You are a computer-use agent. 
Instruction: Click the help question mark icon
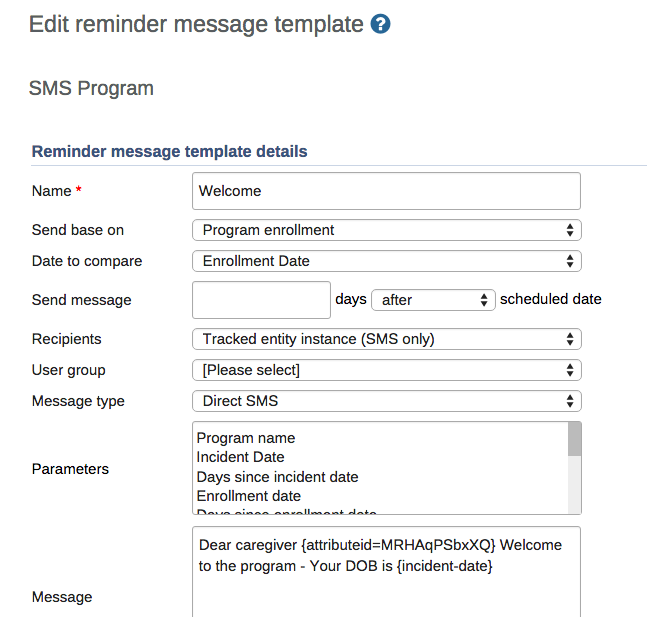tap(380, 24)
